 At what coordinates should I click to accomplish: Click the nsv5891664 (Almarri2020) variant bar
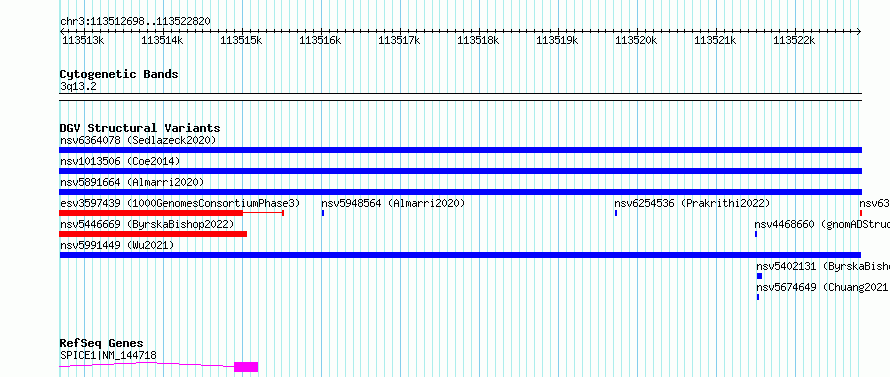(x=460, y=192)
